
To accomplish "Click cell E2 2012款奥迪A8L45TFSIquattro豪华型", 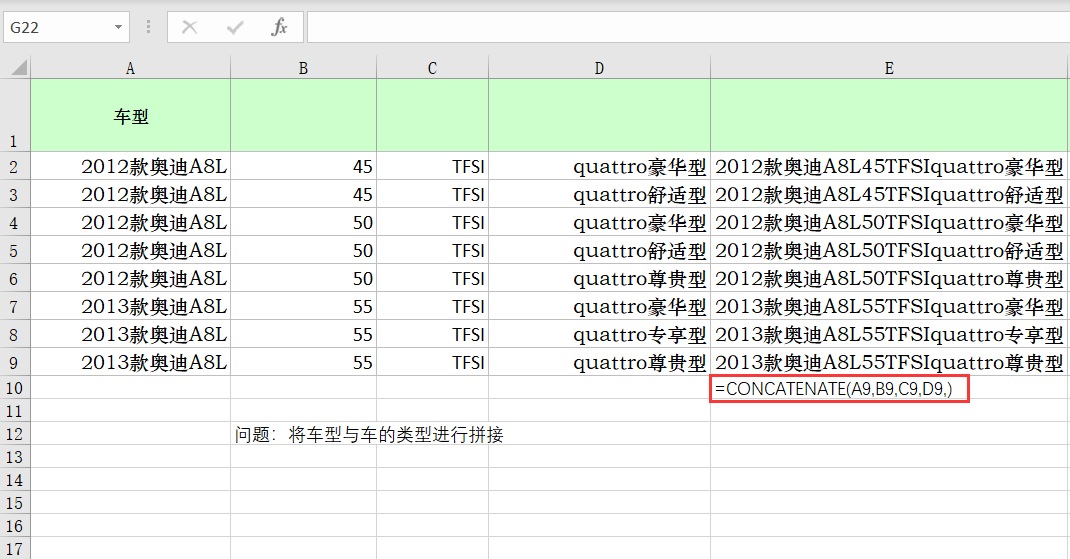I will [889, 167].
